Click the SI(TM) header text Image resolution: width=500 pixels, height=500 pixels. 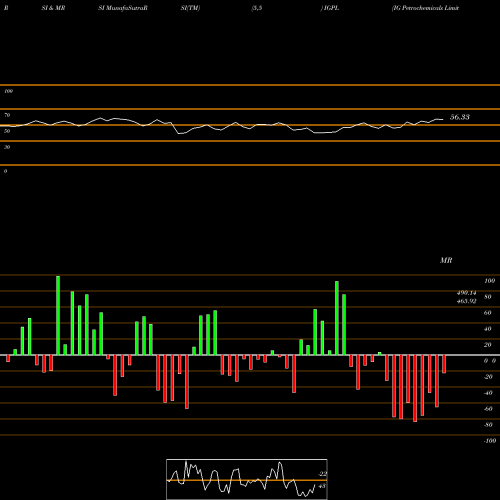click(x=190, y=8)
